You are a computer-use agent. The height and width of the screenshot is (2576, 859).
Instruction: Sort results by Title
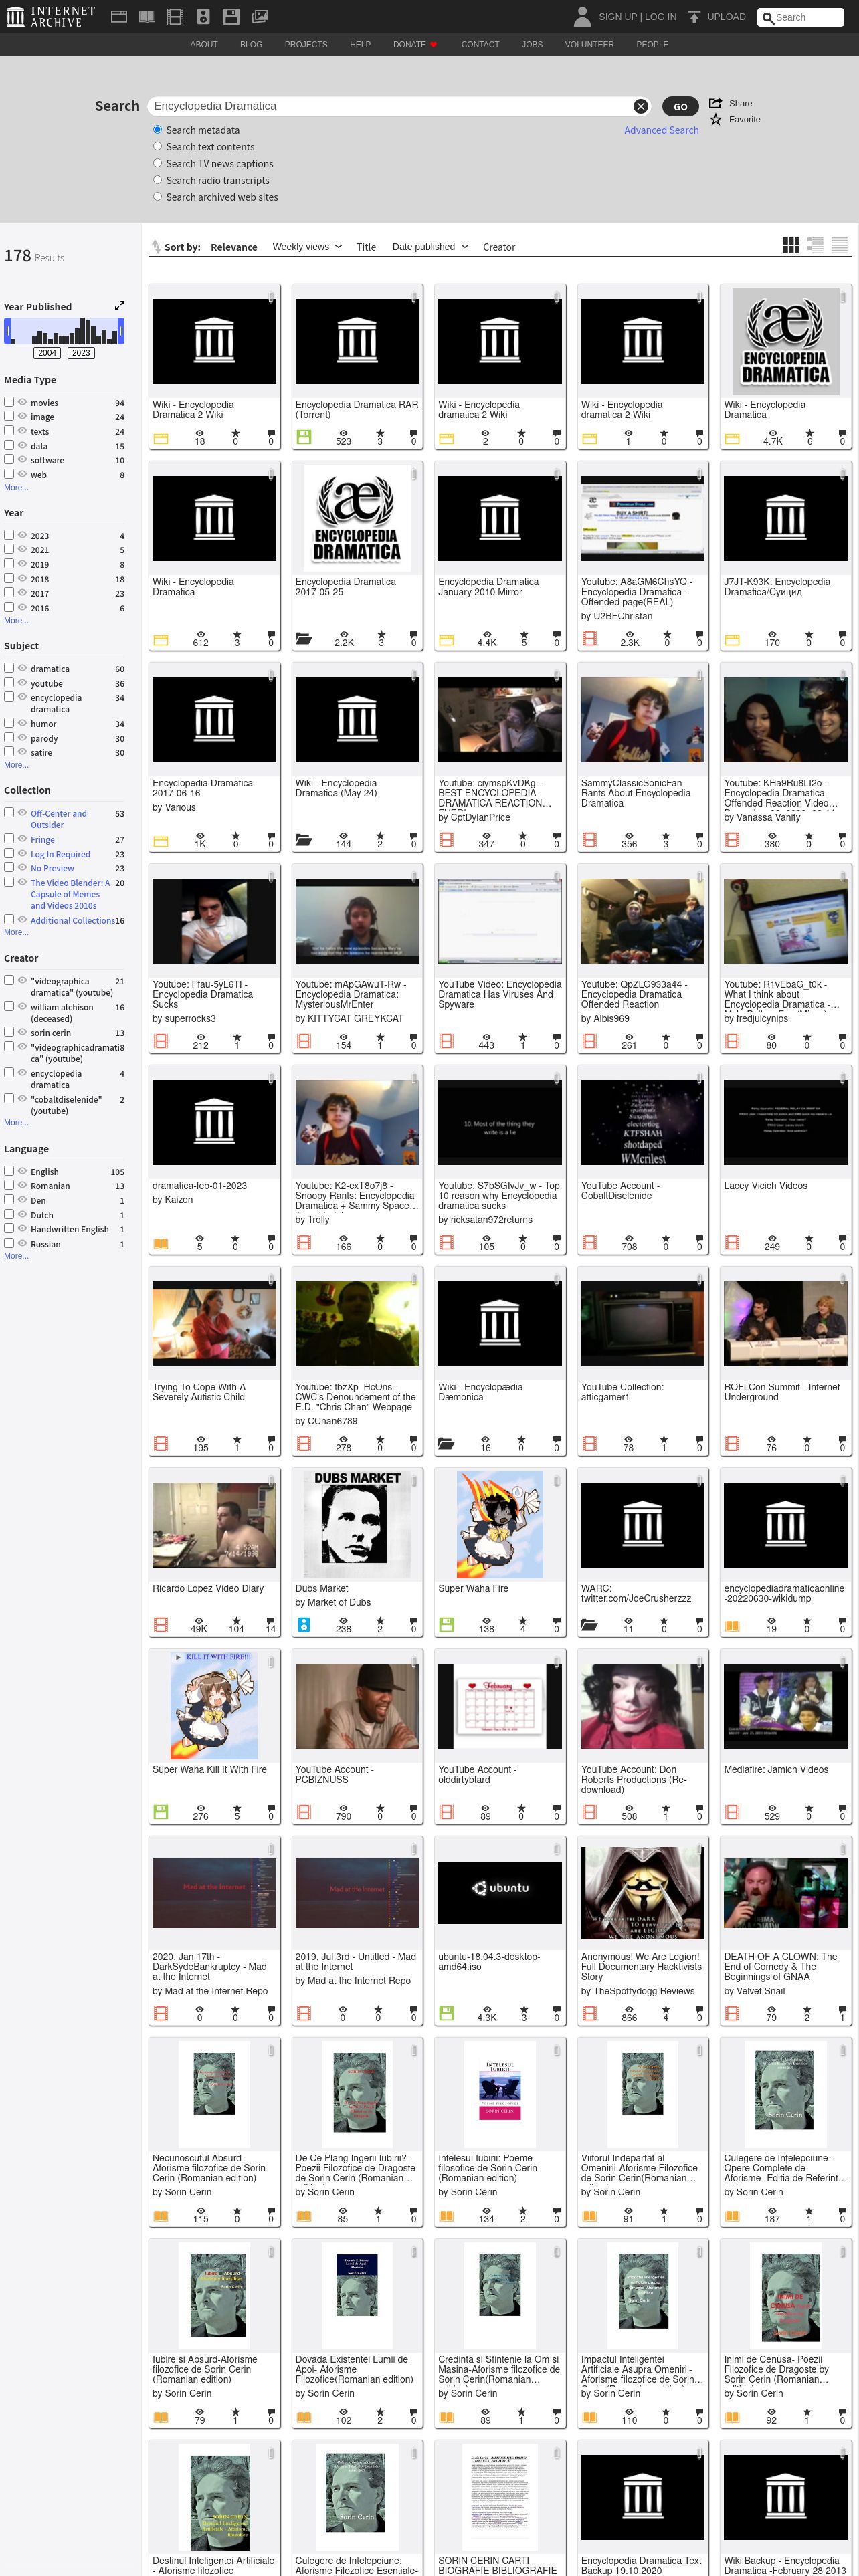[366, 247]
